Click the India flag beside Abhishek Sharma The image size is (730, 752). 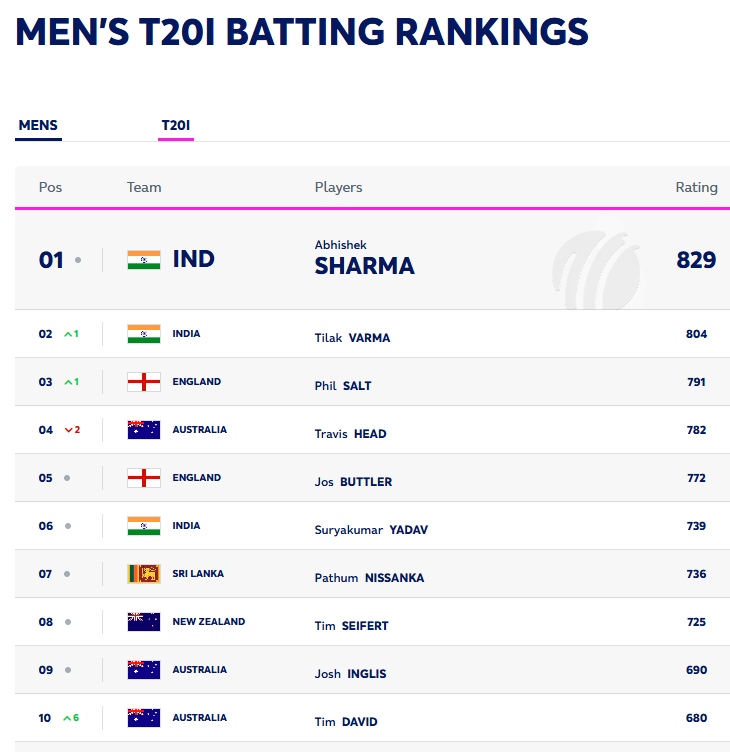pyautogui.click(x=143, y=260)
